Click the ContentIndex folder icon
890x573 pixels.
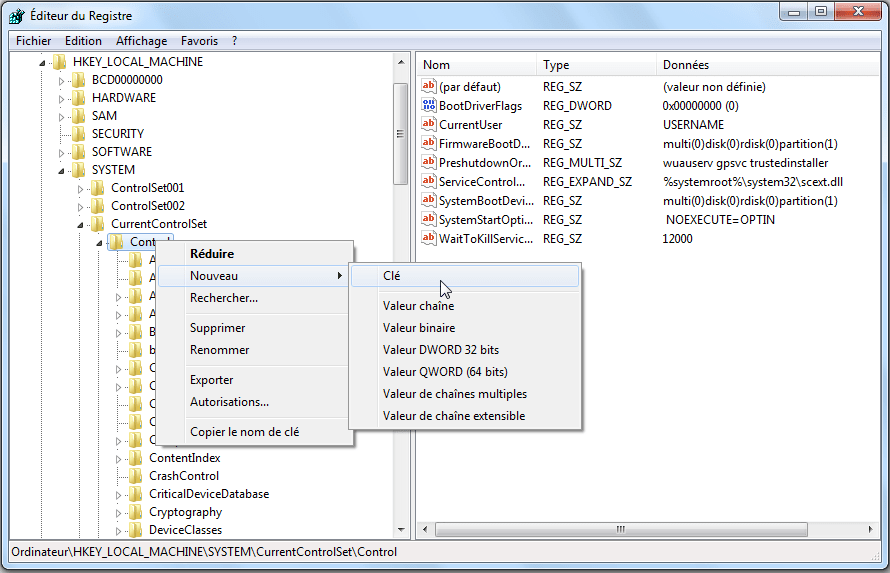tap(136, 458)
